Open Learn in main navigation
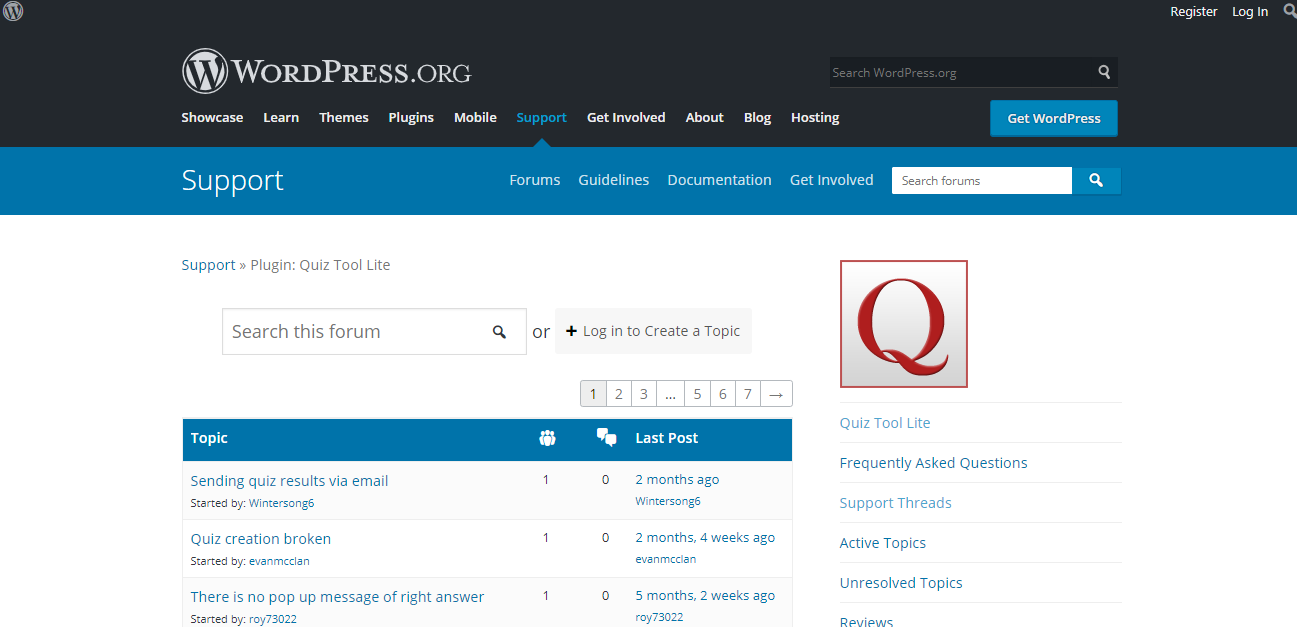This screenshot has height=627, width=1297. tap(281, 118)
